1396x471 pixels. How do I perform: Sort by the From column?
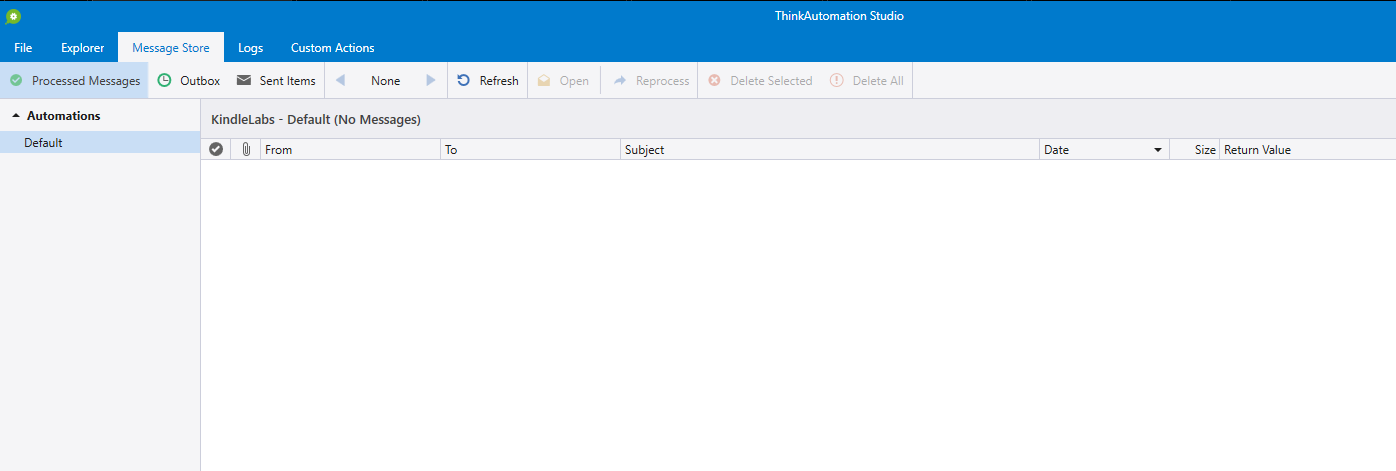click(351, 150)
